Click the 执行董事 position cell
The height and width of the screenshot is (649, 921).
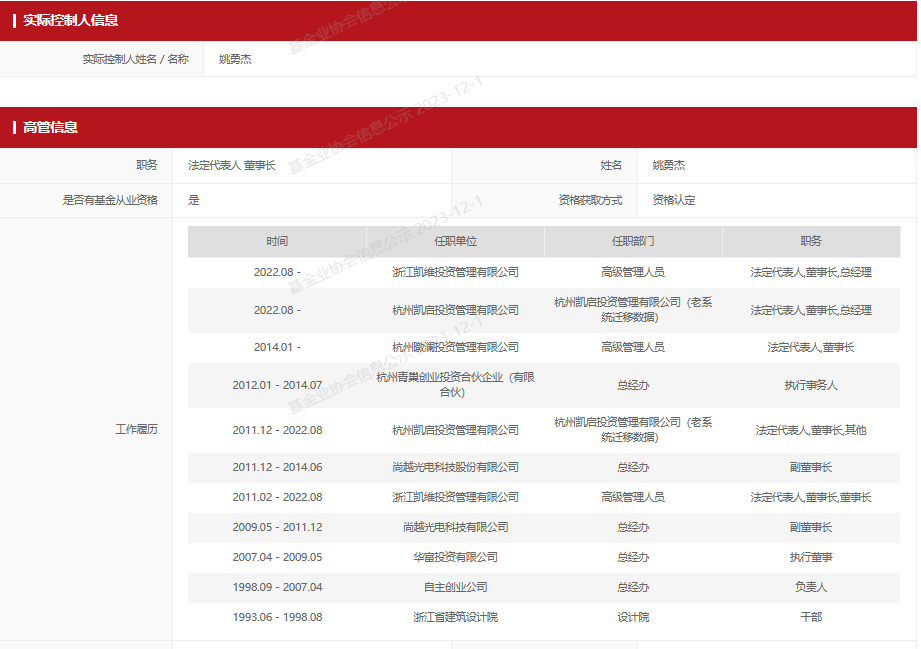click(x=811, y=557)
